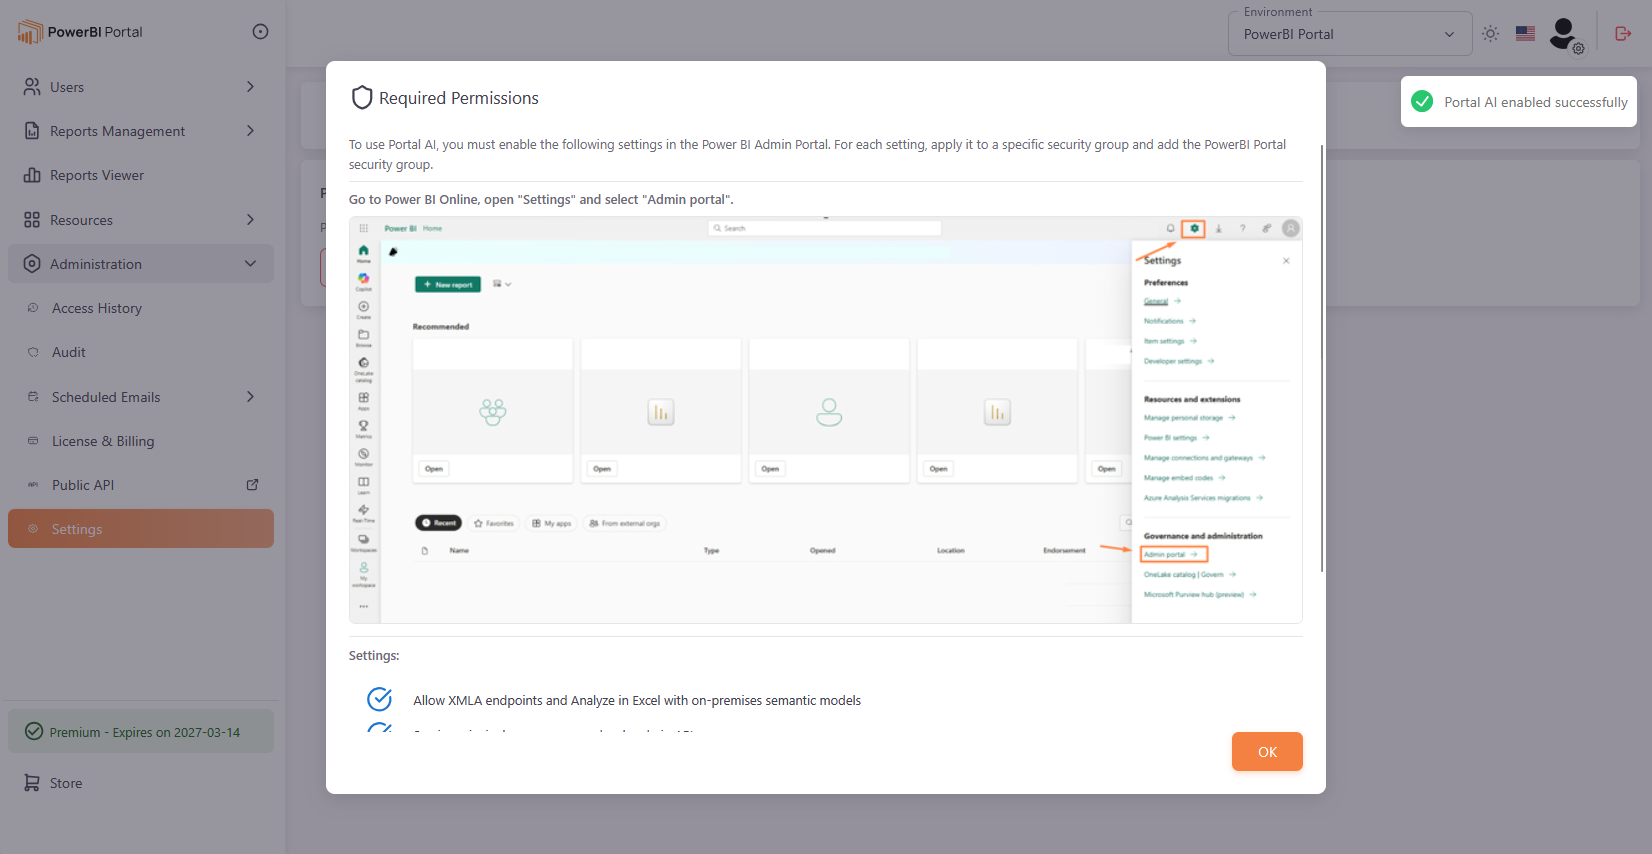Click the Store shopping cart icon

point(32,783)
